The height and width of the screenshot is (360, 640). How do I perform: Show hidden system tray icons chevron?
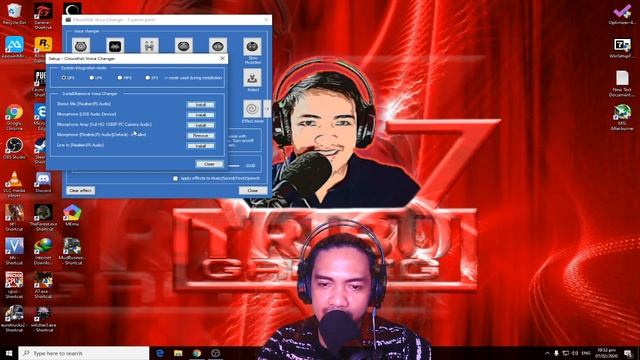click(547, 353)
